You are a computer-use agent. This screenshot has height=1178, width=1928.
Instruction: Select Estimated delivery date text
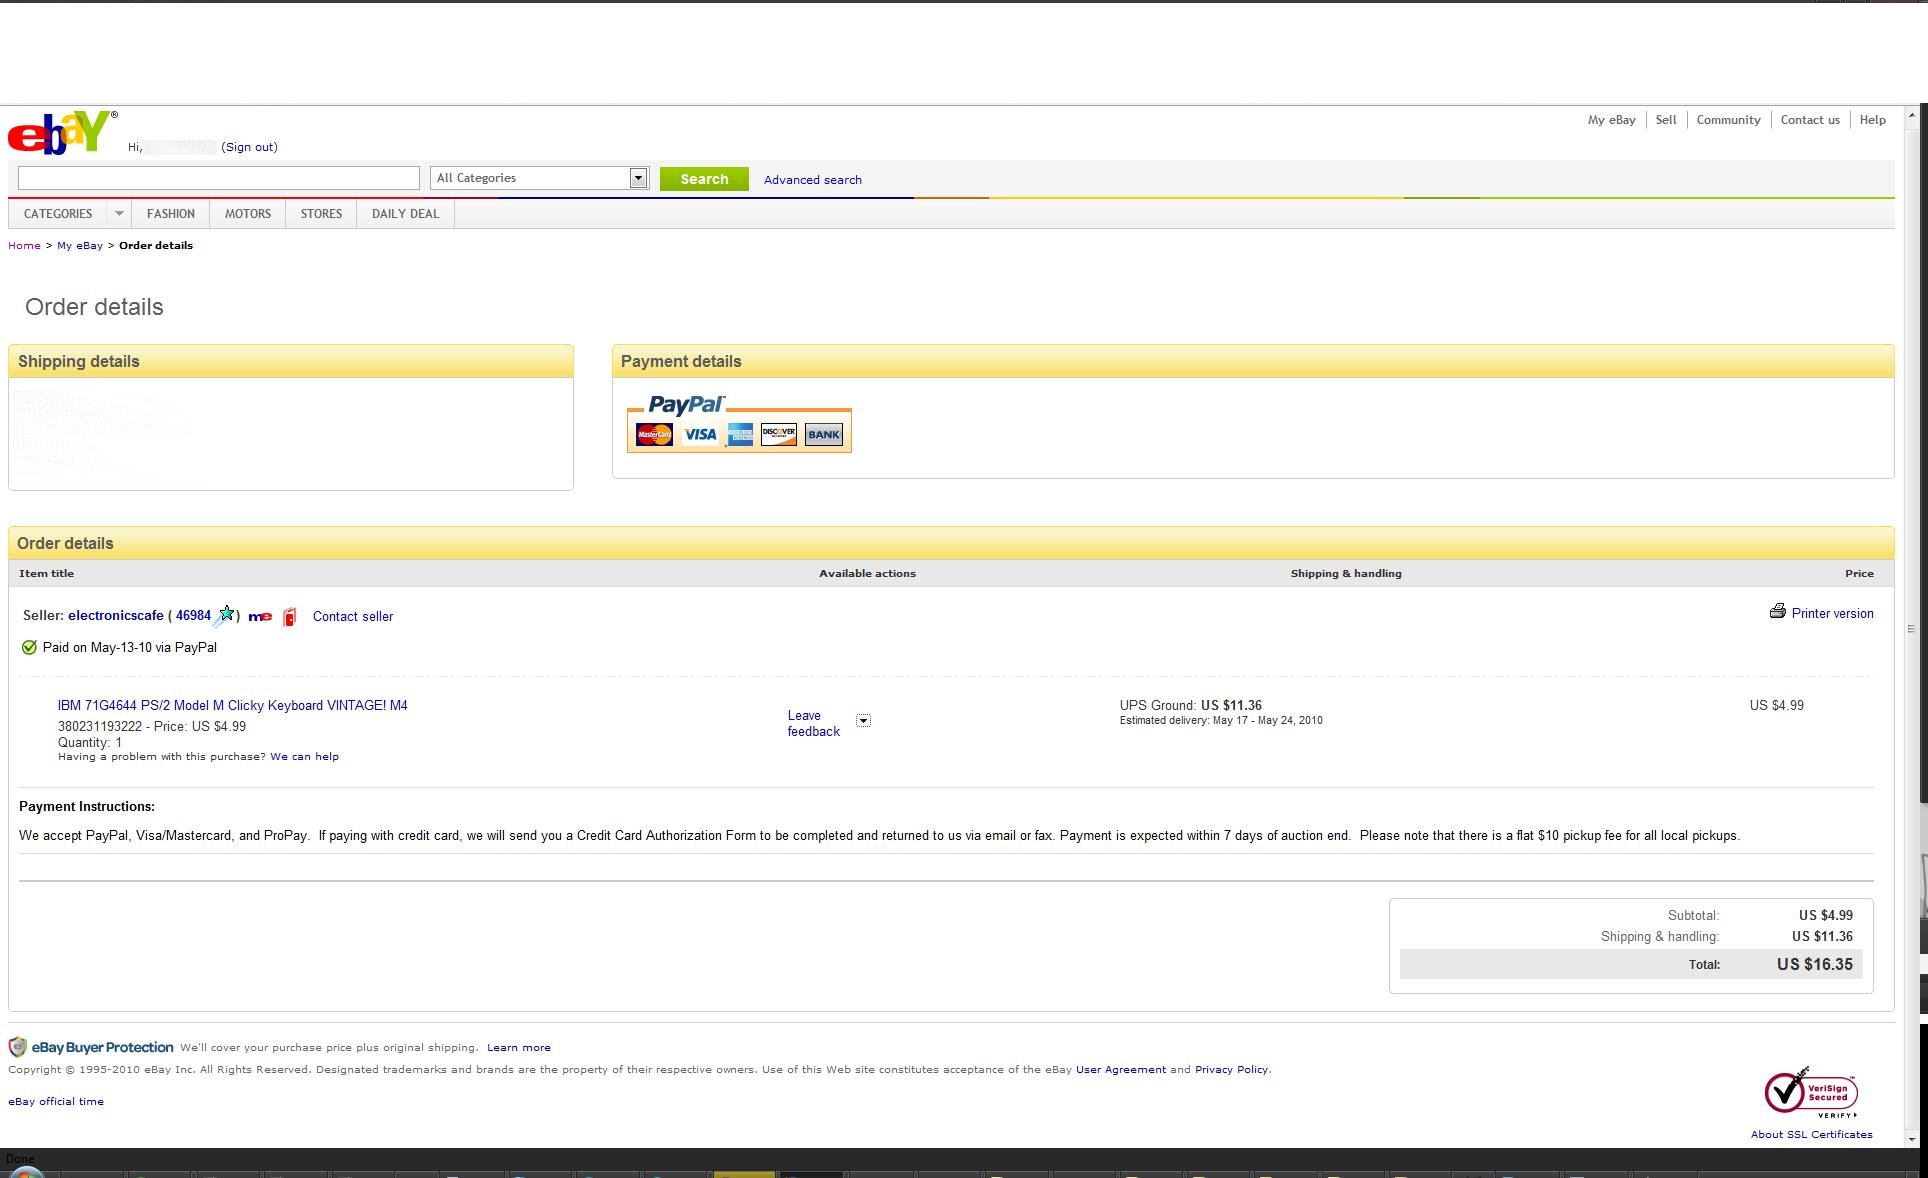coord(1221,720)
